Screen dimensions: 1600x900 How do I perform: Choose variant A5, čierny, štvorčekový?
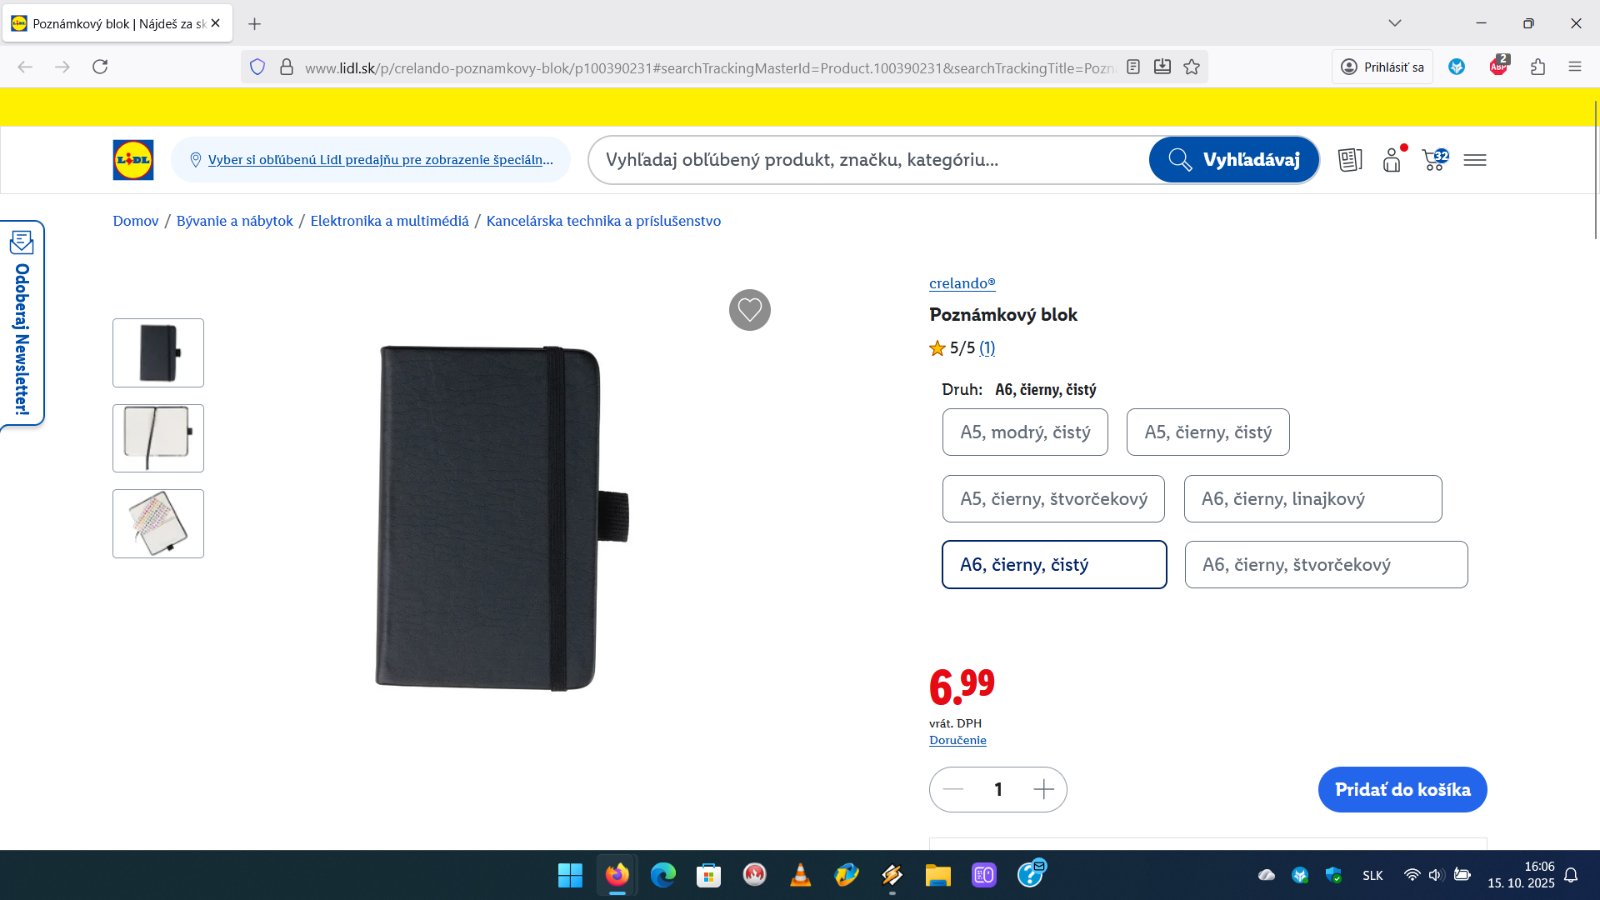tap(1053, 499)
